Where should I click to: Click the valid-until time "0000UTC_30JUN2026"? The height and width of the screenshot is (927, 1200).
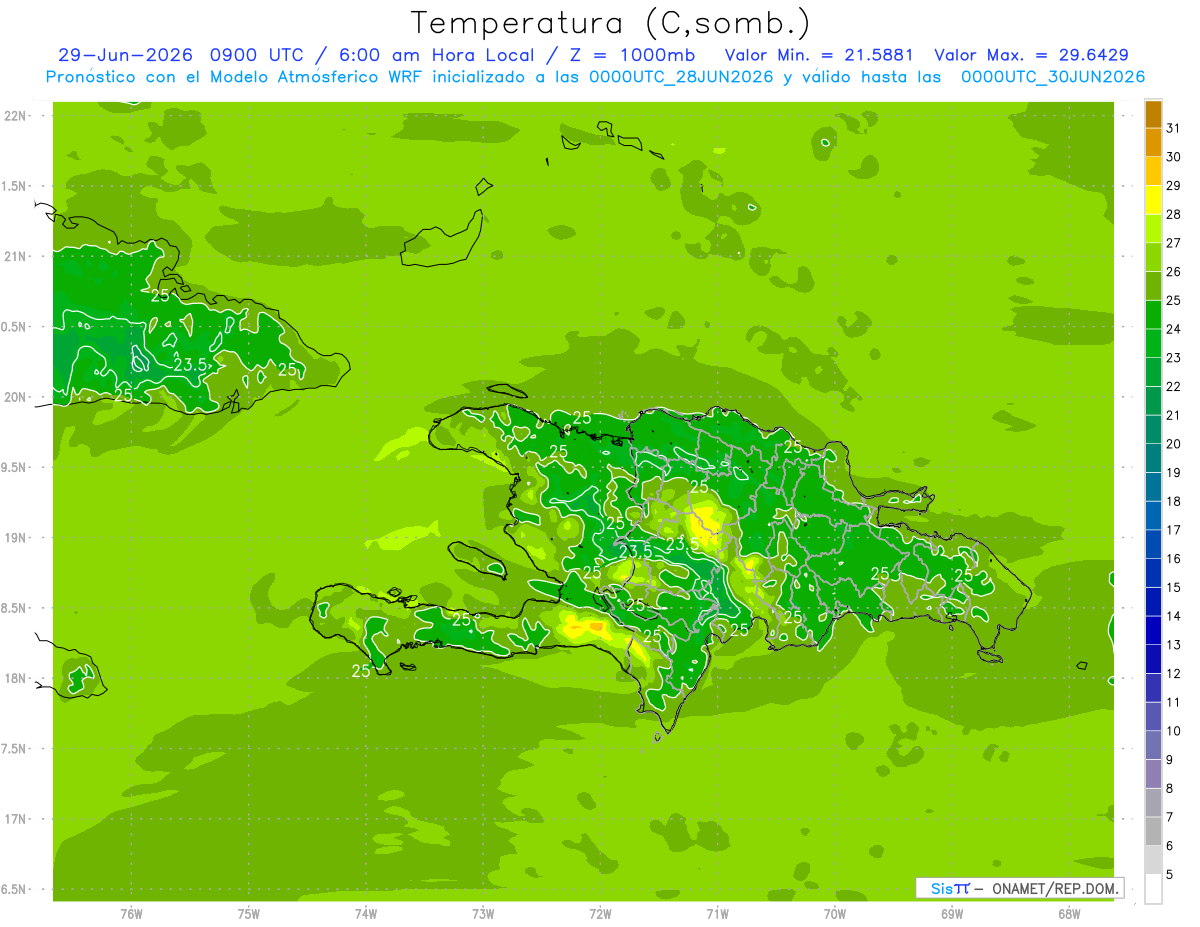[1053, 77]
